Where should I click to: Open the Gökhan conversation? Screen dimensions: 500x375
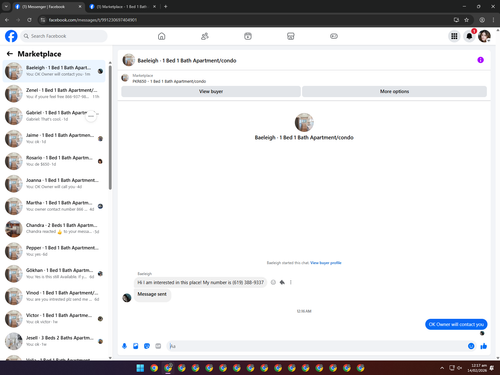point(54,273)
